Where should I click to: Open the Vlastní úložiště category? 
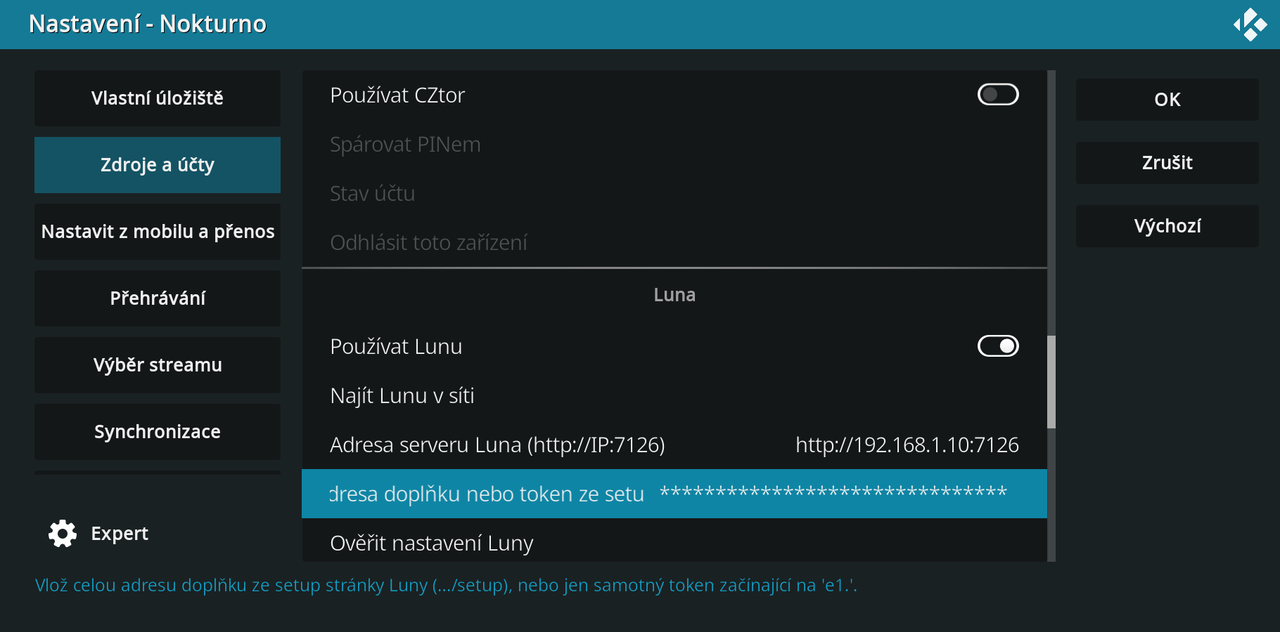(157, 98)
